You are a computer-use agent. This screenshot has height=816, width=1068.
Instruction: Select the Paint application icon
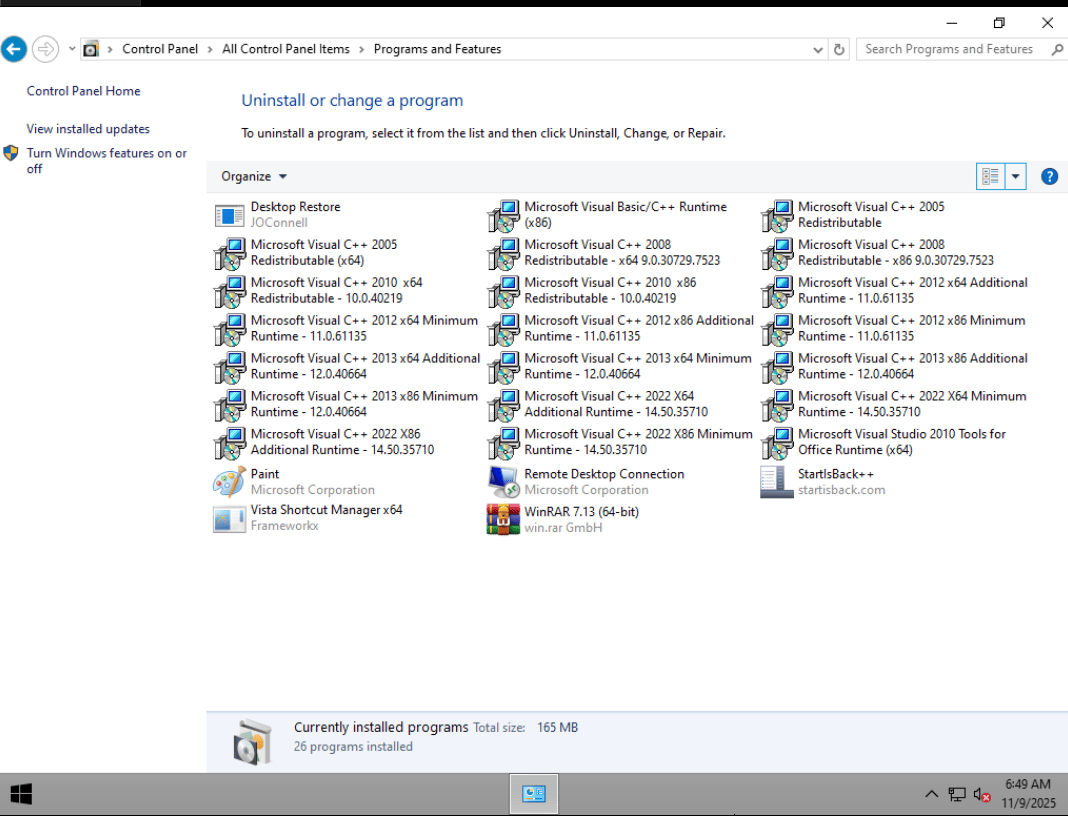tap(229, 482)
